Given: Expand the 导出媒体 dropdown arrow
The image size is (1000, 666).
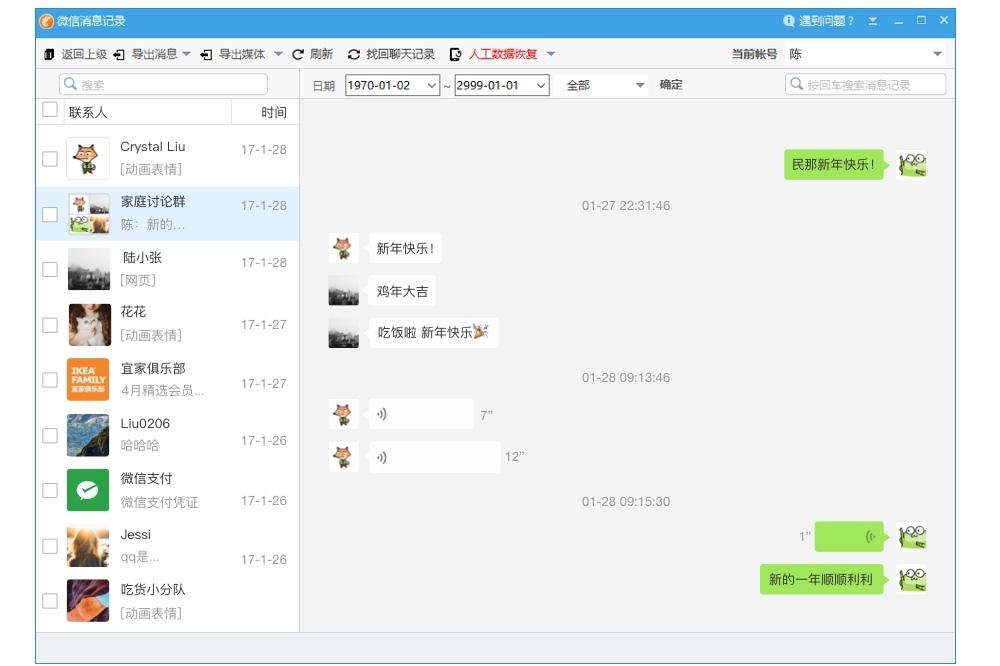Looking at the screenshot, I should (278, 54).
